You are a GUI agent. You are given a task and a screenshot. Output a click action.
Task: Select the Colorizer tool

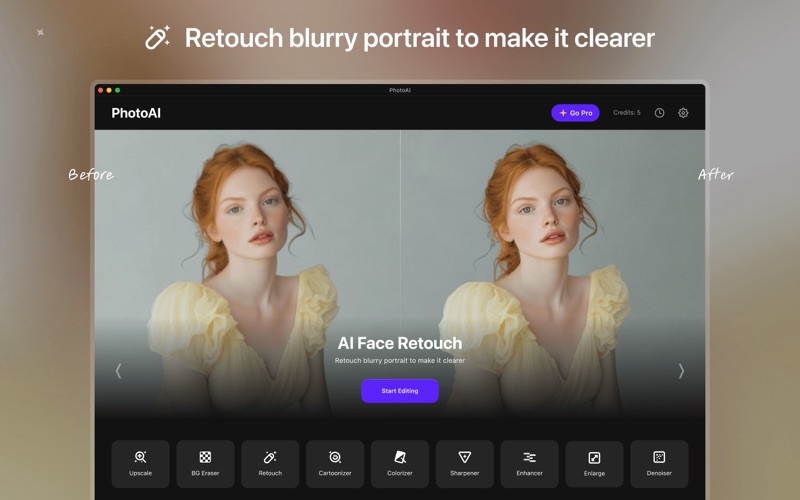400,463
